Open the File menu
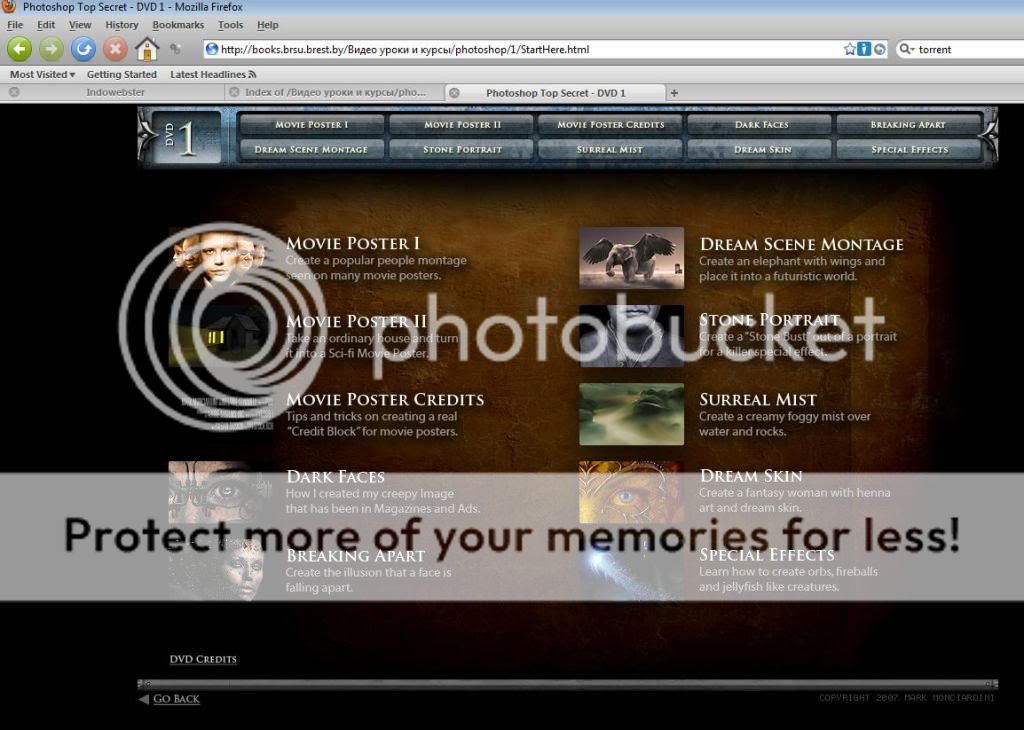 [15, 25]
